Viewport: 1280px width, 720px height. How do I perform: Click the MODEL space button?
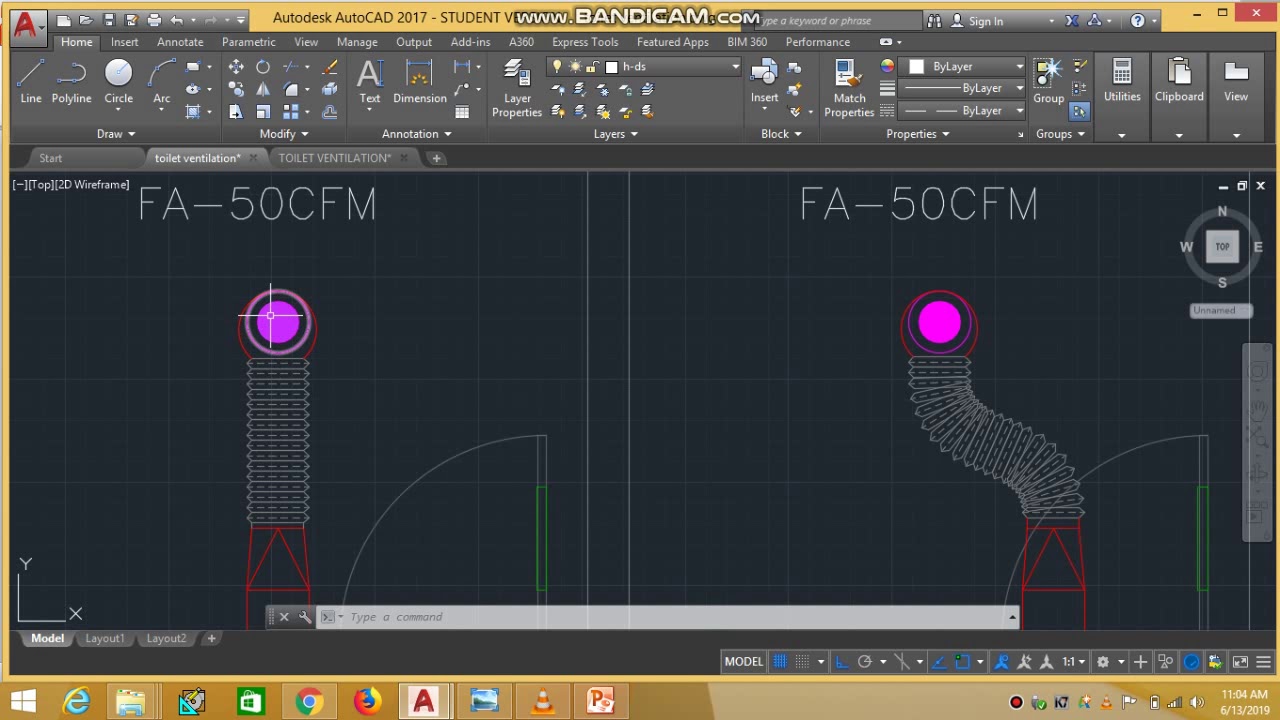pos(743,661)
